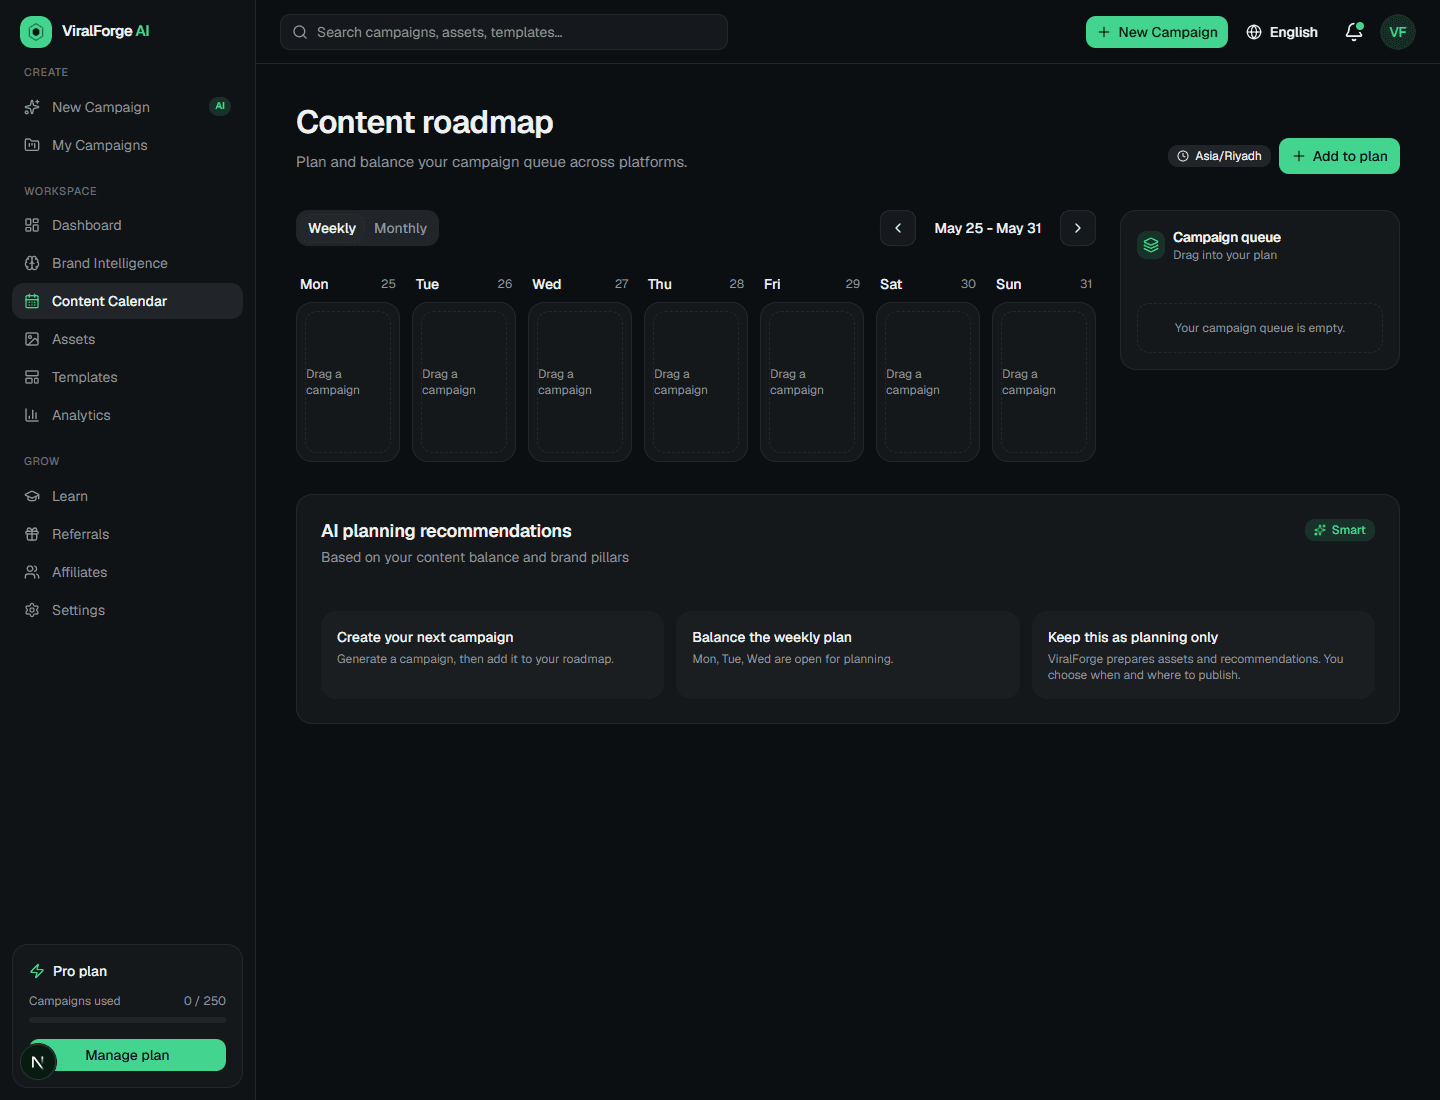Image resolution: width=1440 pixels, height=1100 pixels.
Task: Click the Affiliates people icon
Action: pyautogui.click(x=32, y=572)
